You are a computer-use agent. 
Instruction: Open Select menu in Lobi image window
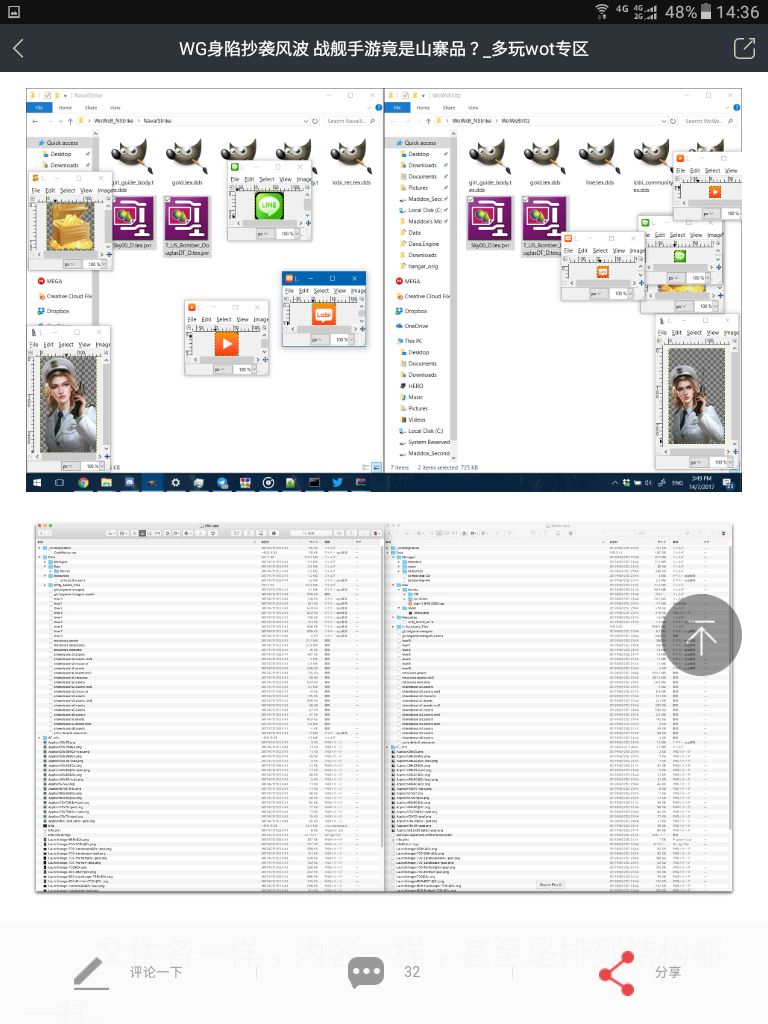tap(321, 291)
